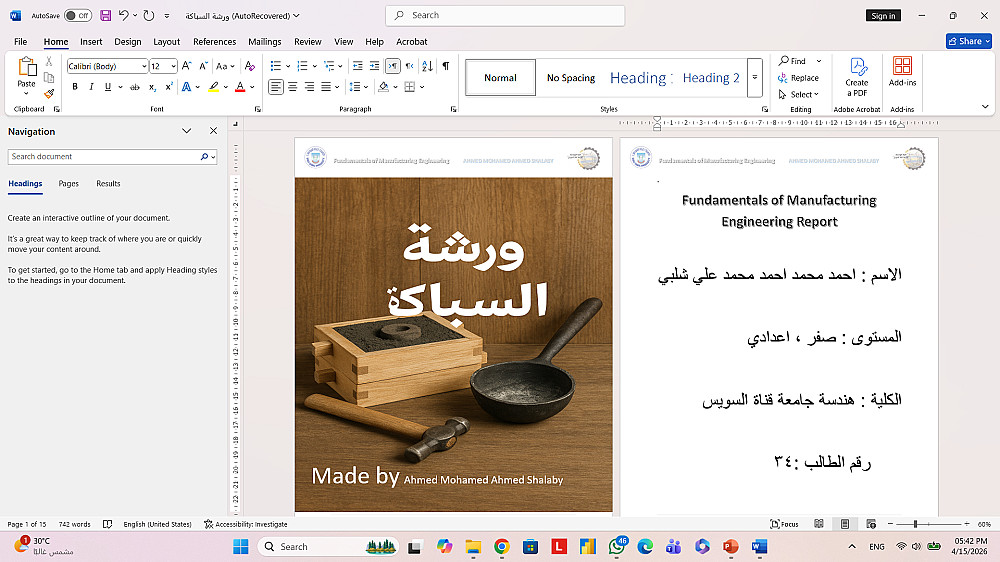Toggle Bold formatting

coord(75,87)
